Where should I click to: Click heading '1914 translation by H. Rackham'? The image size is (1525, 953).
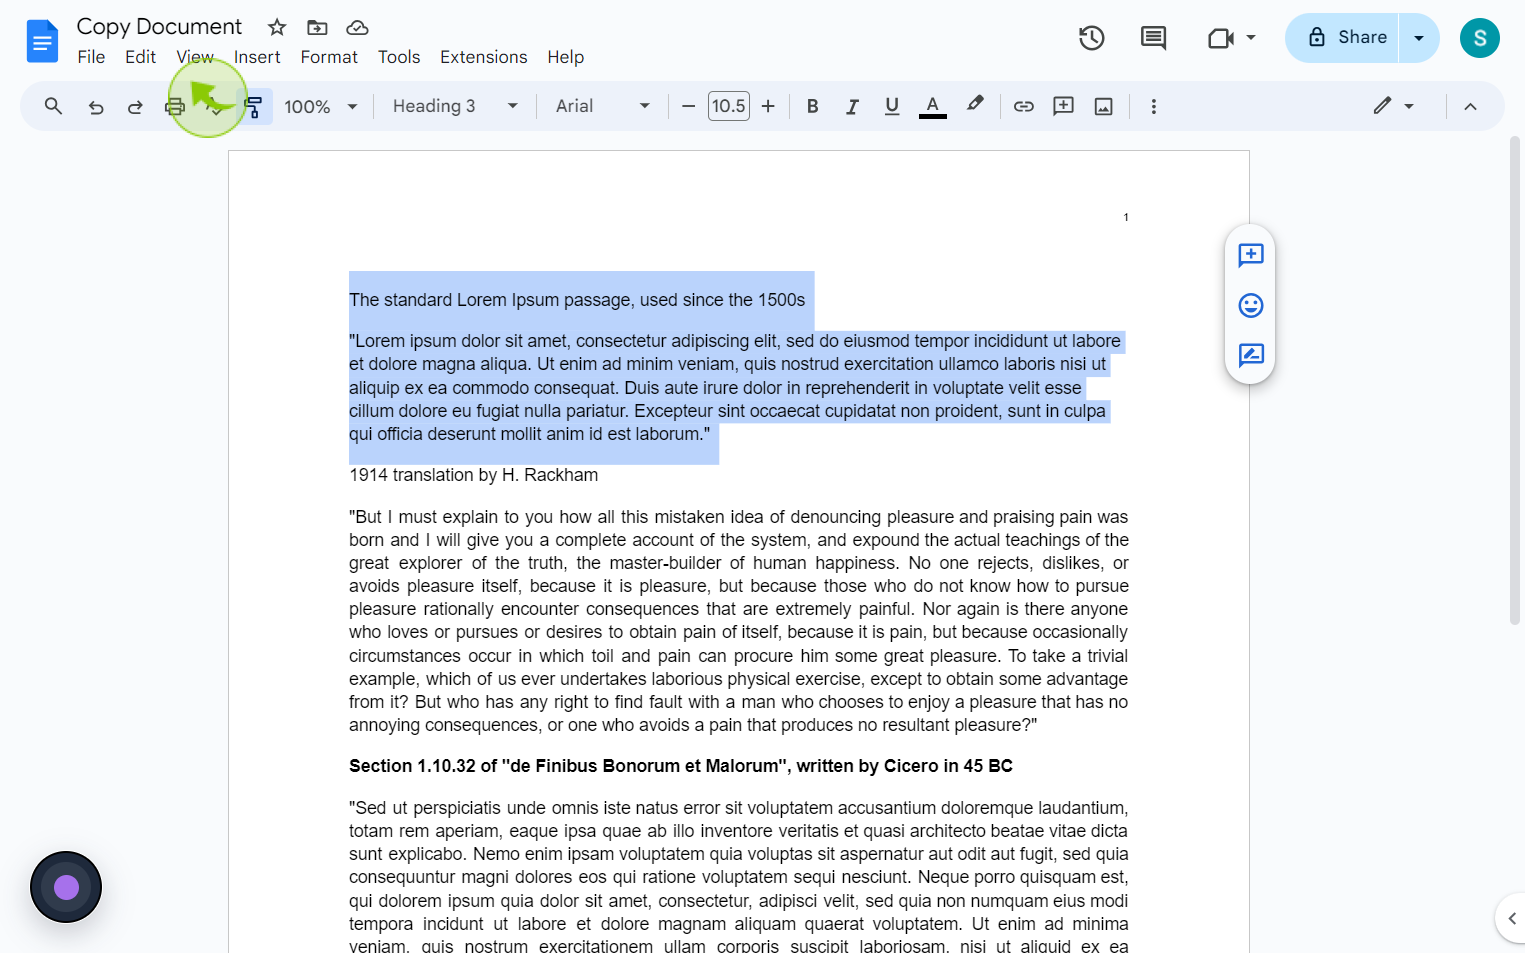[473, 475]
